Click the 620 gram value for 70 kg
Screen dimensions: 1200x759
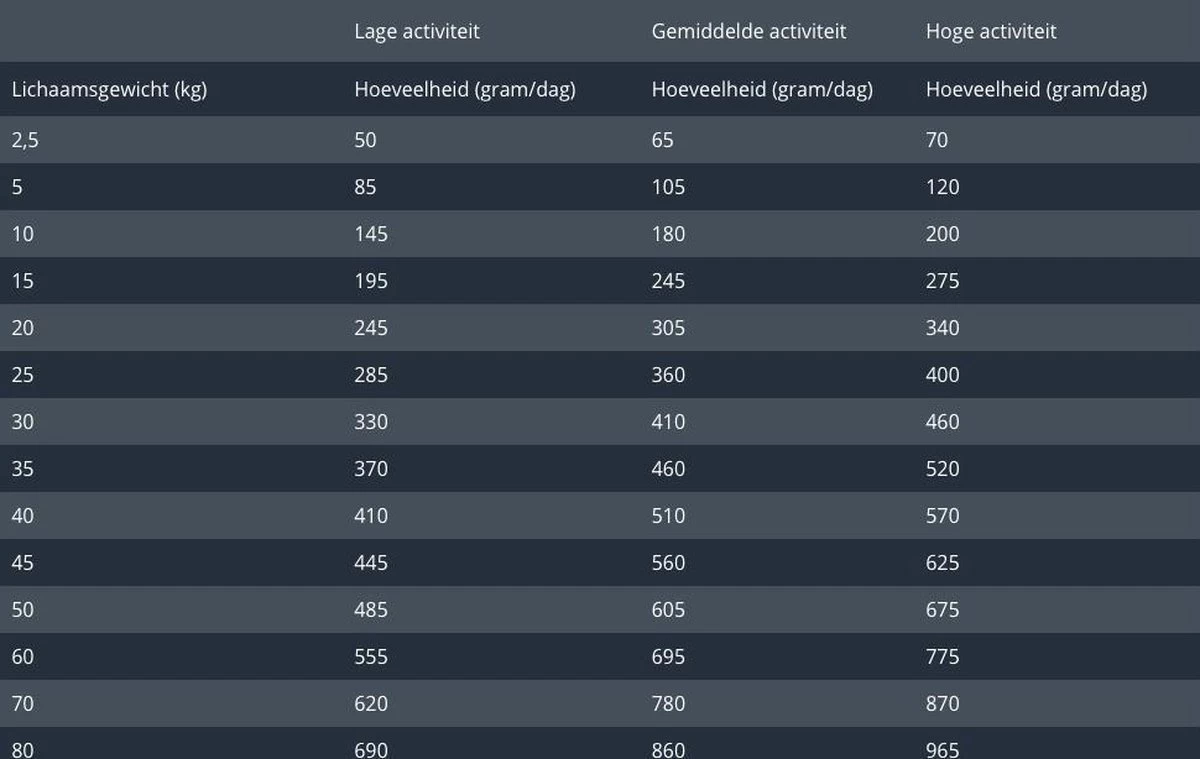pyautogui.click(x=371, y=704)
